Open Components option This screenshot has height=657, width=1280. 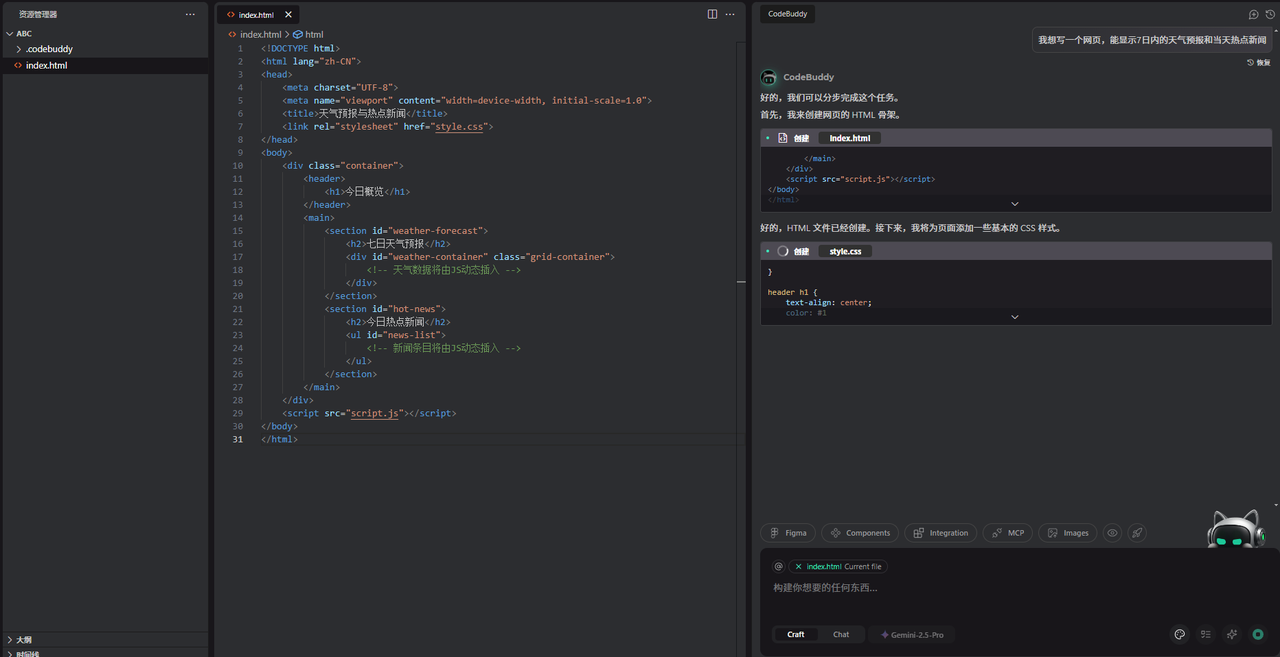click(860, 533)
